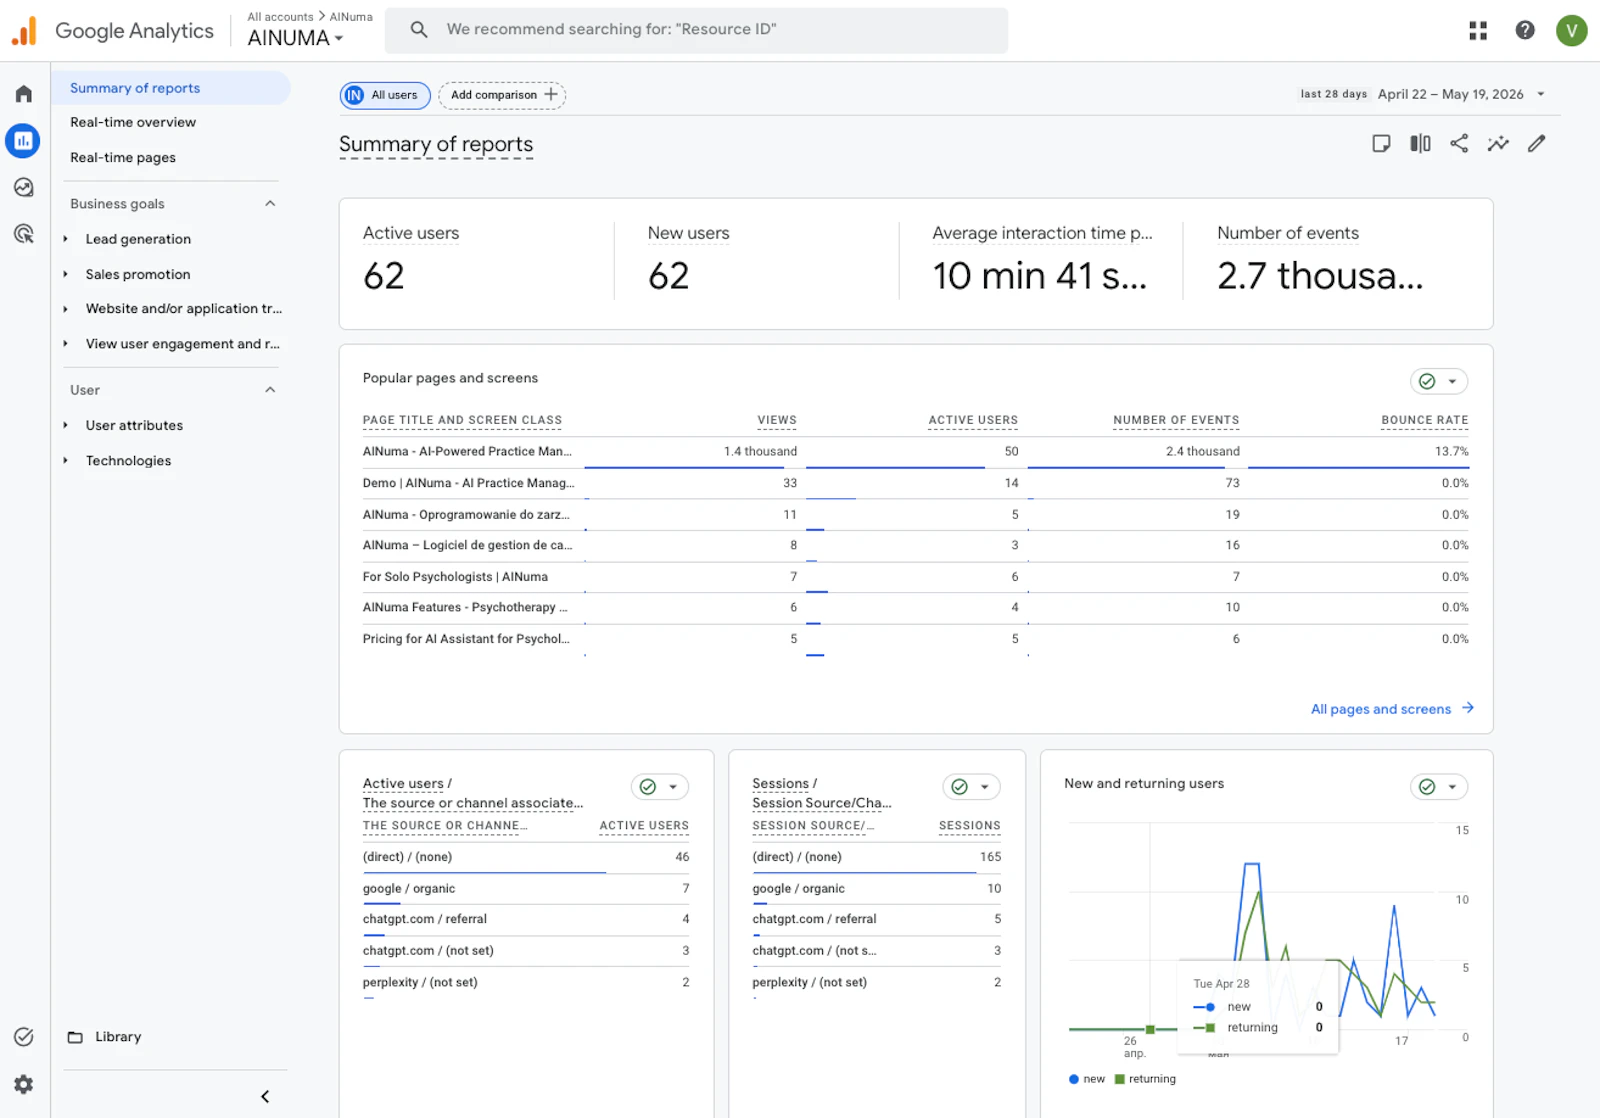1600x1118 pixels.
Task: Click the search magnifier icon
Action: (x=419, y=30)
